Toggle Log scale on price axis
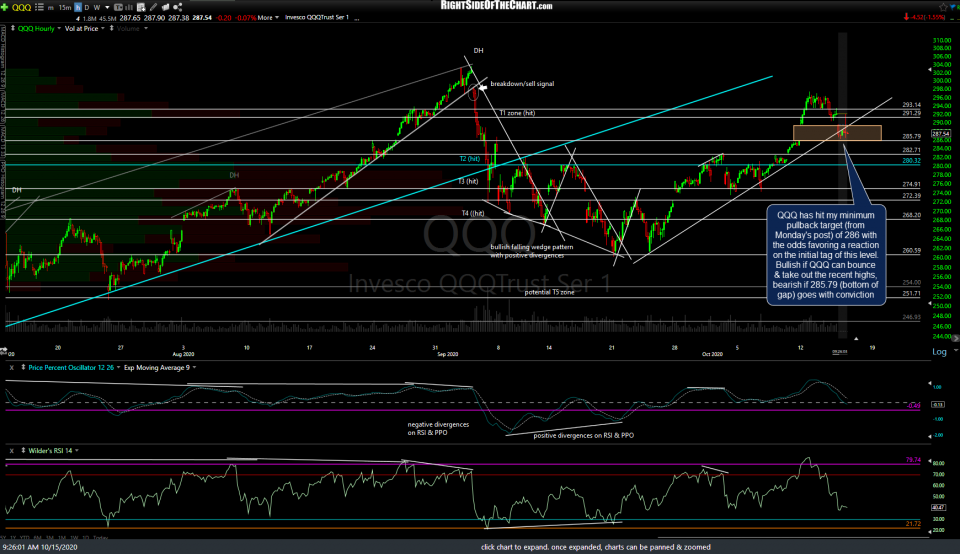The image size is (960, 554). [x=939, y=351]
